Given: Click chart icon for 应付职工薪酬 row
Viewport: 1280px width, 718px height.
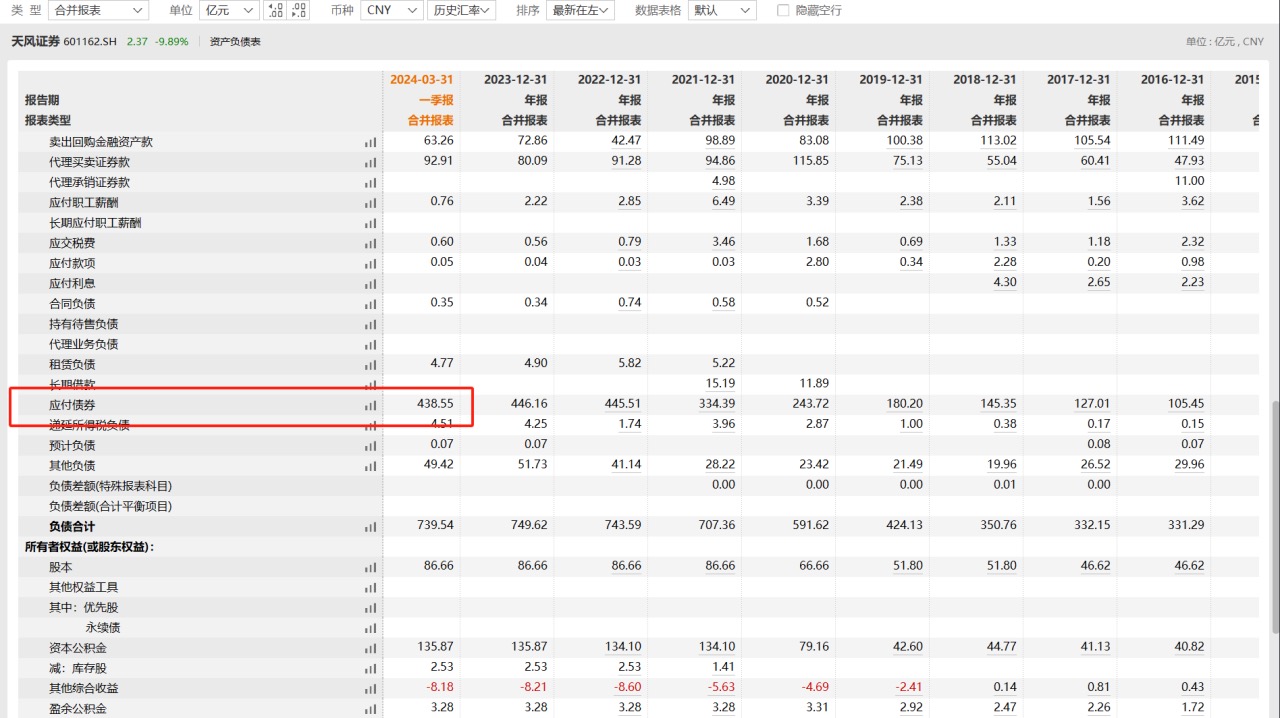Looking at the screenshot, I should (x=371, y=203).
